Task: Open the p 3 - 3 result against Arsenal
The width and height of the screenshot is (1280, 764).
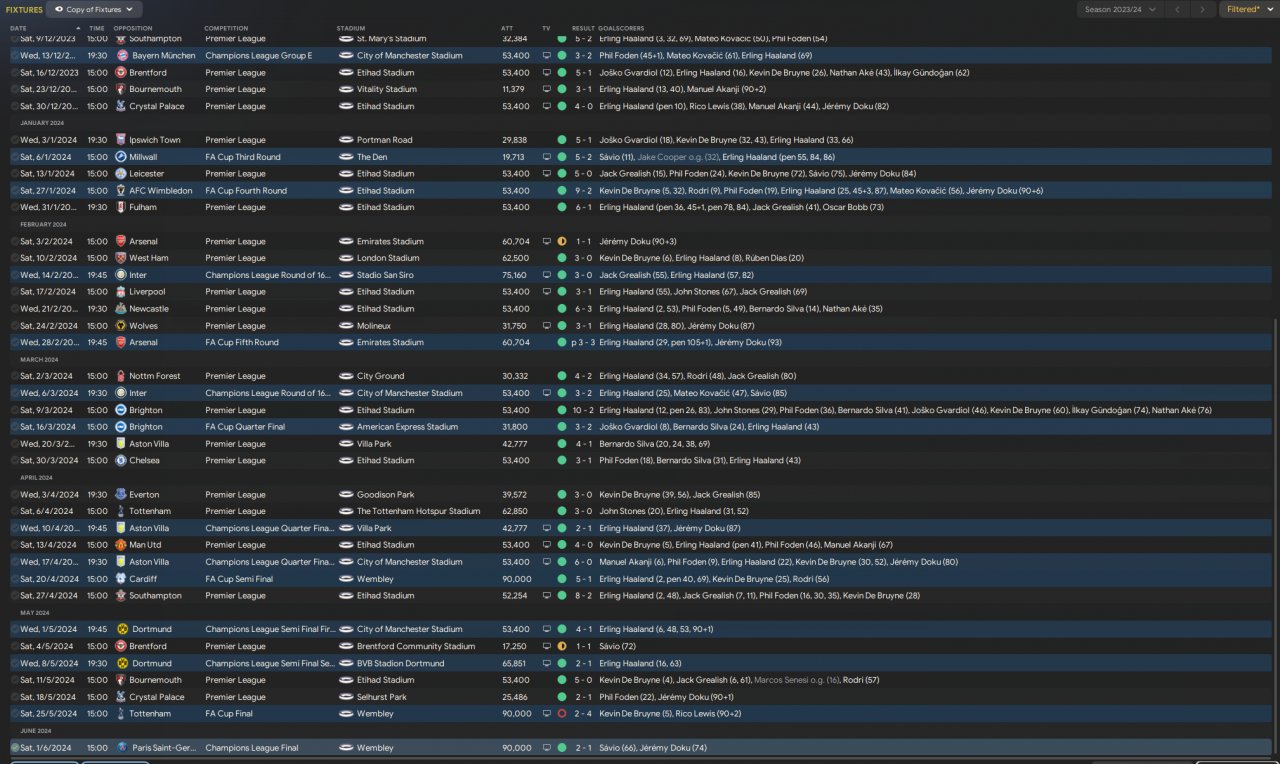Action: point(582,343)
